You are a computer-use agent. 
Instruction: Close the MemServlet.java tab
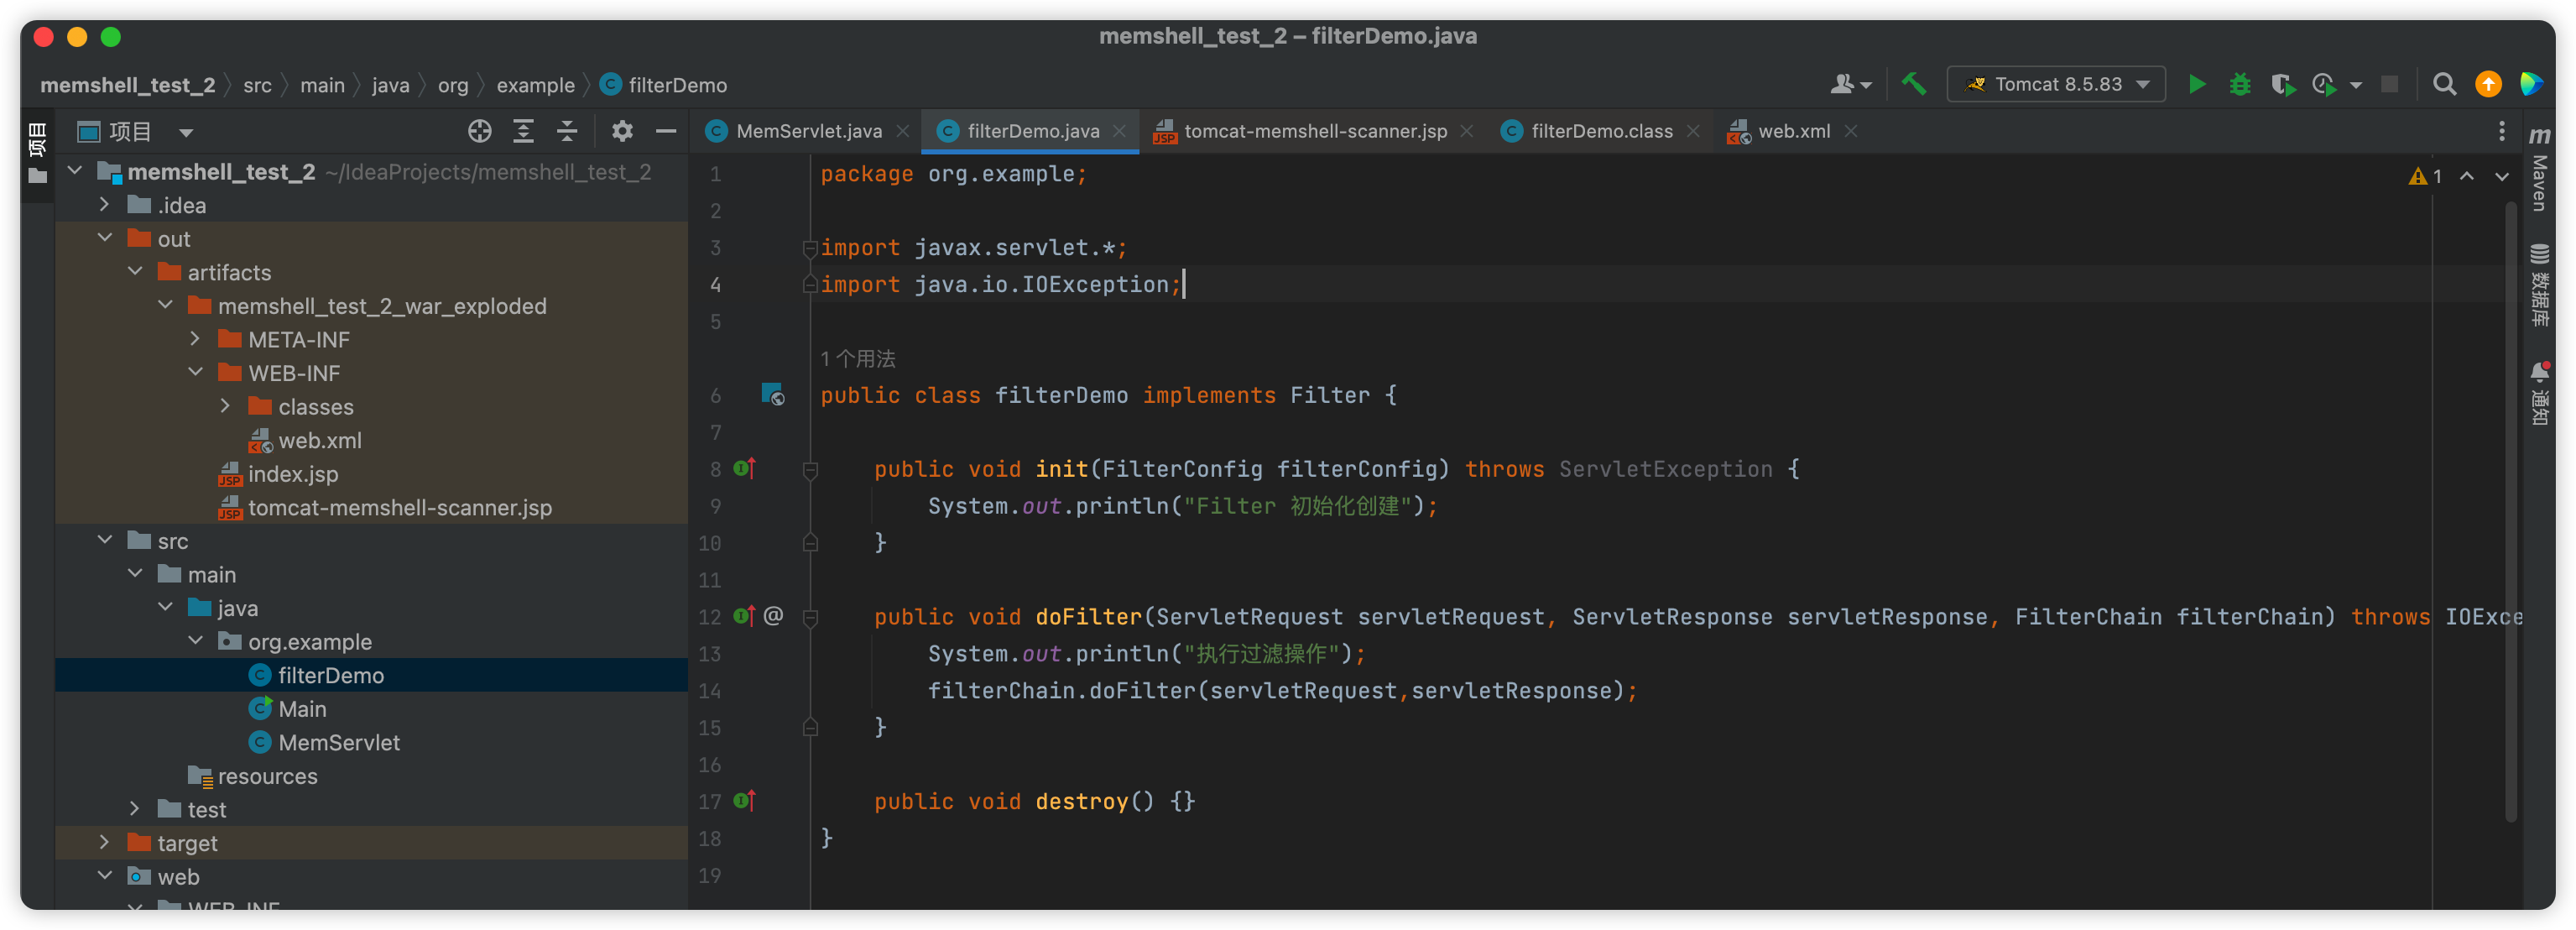coord(903,131)
